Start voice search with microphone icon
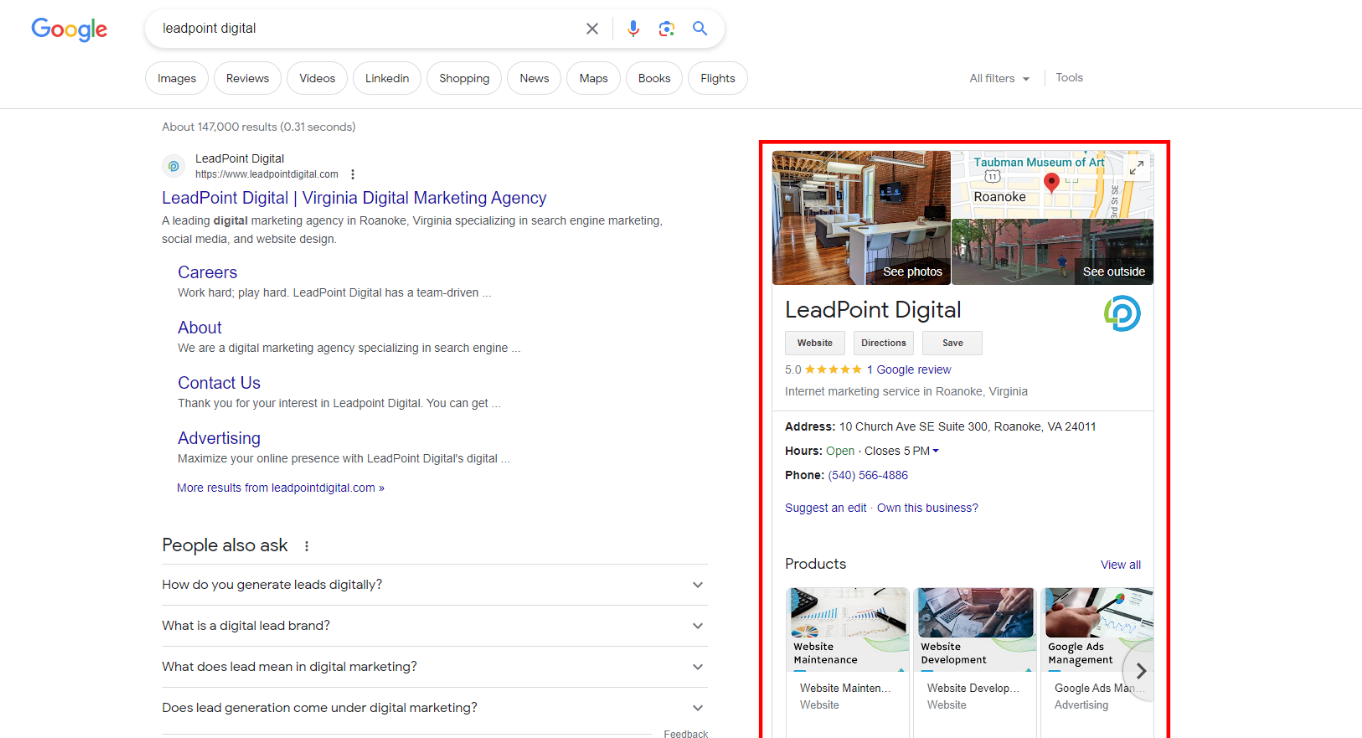 (x=633, y=29)
